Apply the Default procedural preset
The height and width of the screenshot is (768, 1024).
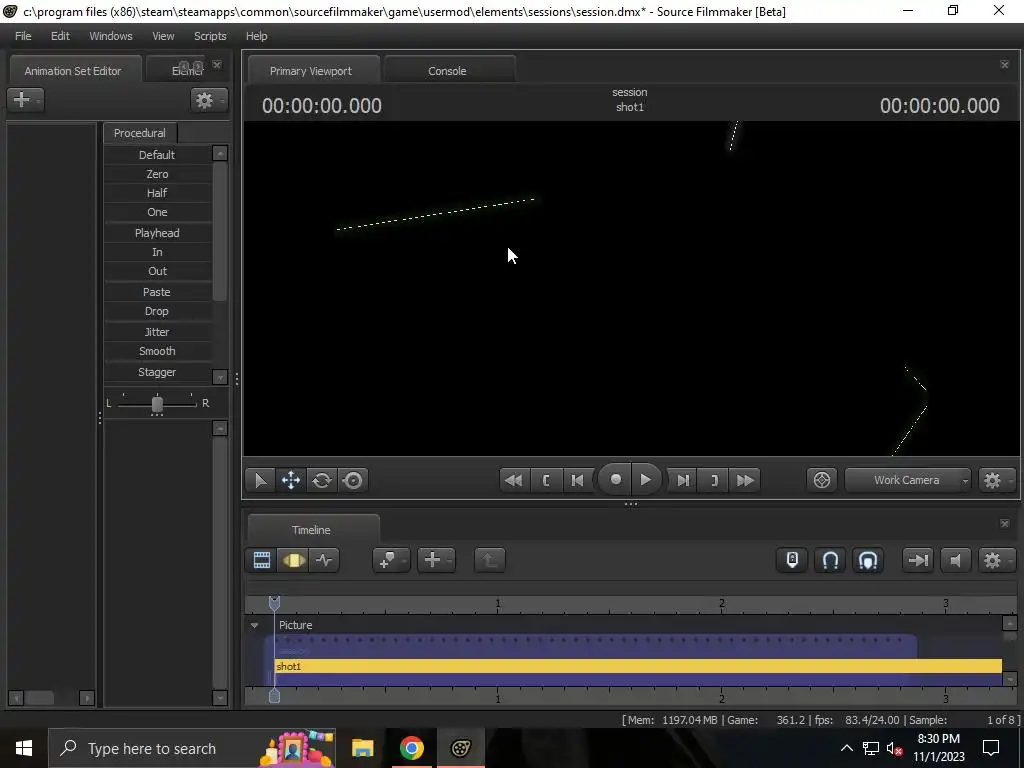157,155
